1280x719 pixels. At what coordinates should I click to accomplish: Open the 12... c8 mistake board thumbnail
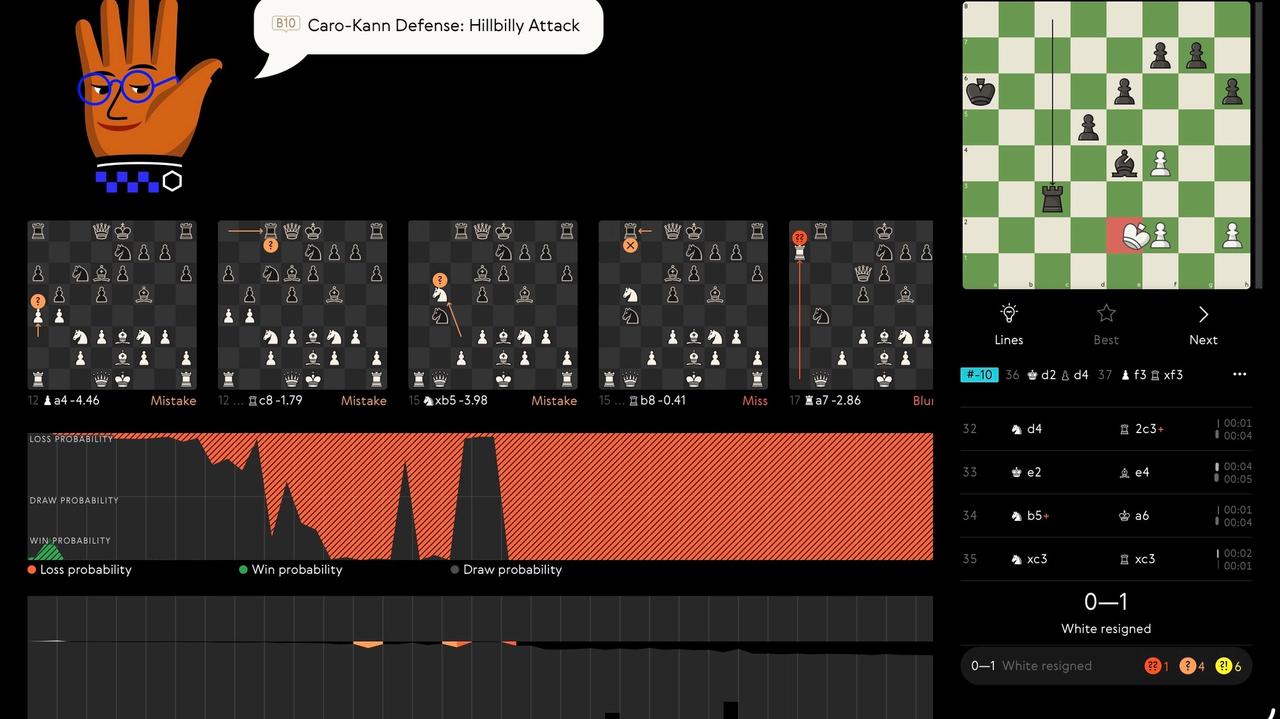click(302, 305)
